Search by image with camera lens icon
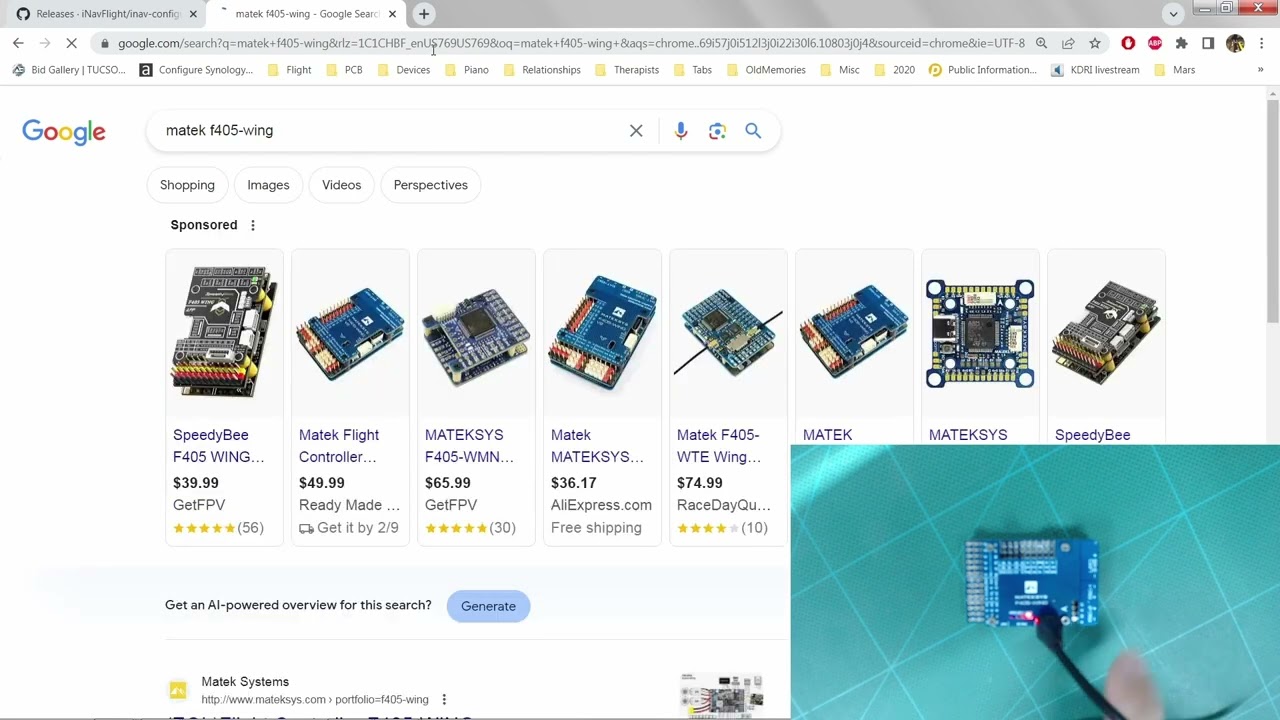This screenshot has height=720, width=1280. [x=717, y=131]
